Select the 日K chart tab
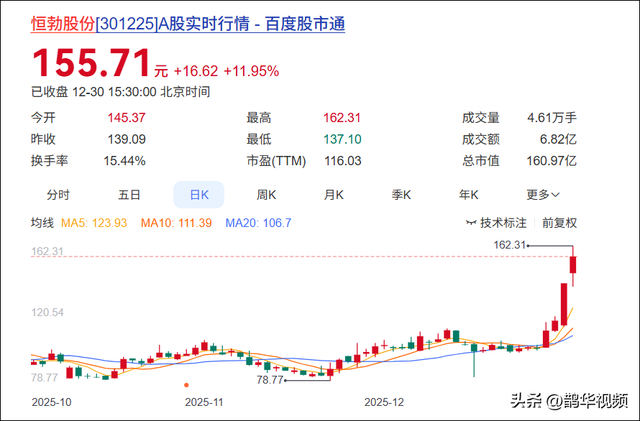Viewport: 640px width, 421px height. [x=199, y=195]
